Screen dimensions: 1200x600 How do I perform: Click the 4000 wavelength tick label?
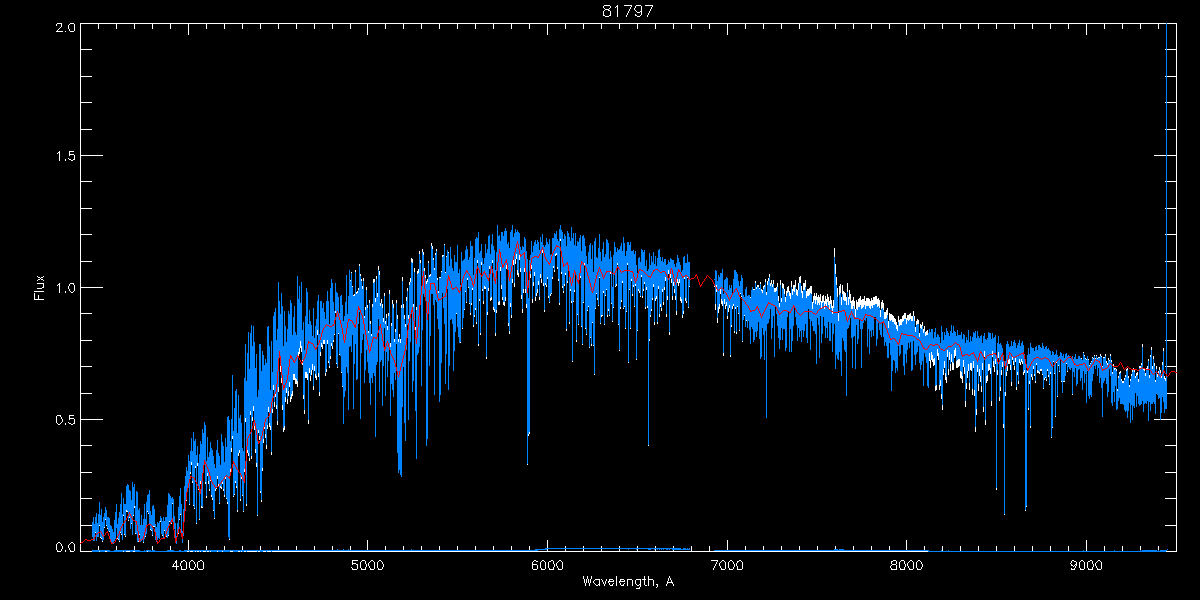tap(188, 564)
